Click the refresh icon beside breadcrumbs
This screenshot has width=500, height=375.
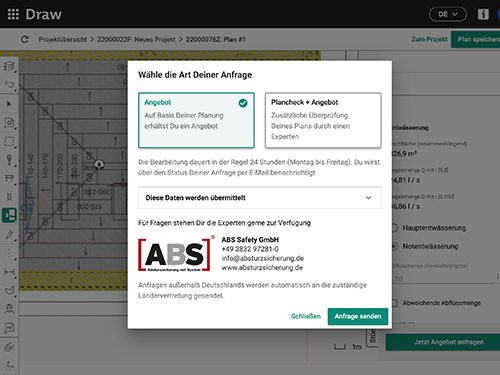tap(25, 39)
